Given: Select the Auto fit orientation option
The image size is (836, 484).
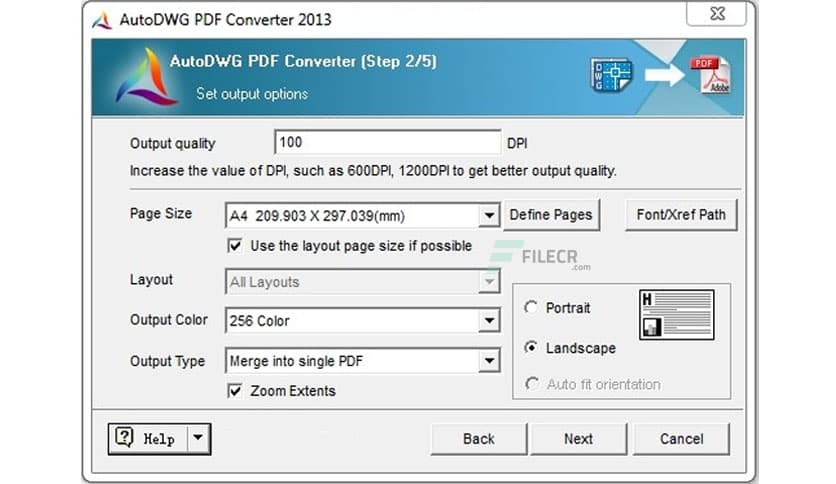Looking at the screenshot, I should (x=532, y=384).
